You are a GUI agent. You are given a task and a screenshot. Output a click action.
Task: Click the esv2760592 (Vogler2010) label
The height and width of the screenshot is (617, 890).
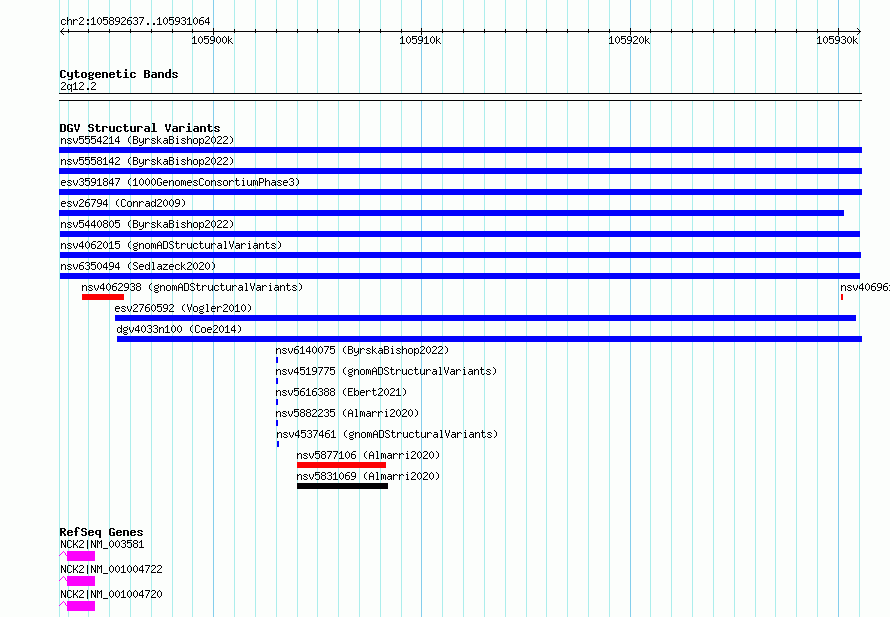pyautogui.click(x=183, y=308)
